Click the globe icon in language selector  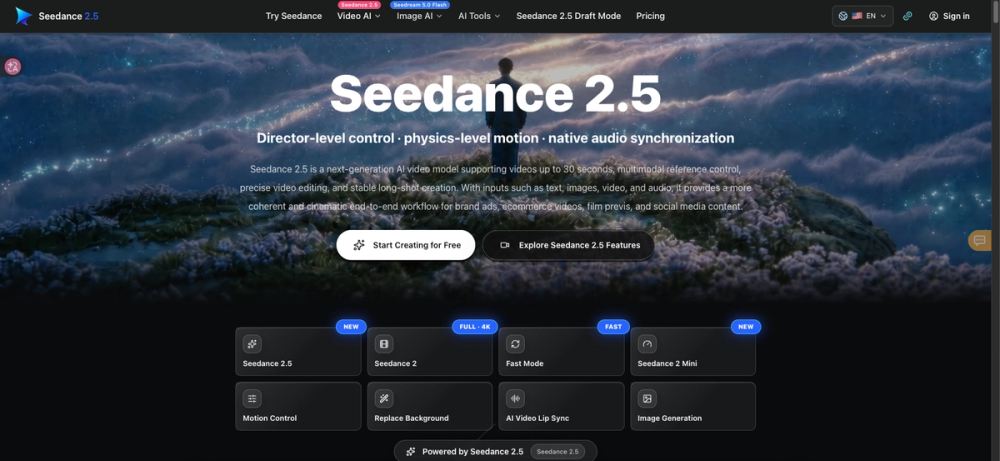[843, 16]
